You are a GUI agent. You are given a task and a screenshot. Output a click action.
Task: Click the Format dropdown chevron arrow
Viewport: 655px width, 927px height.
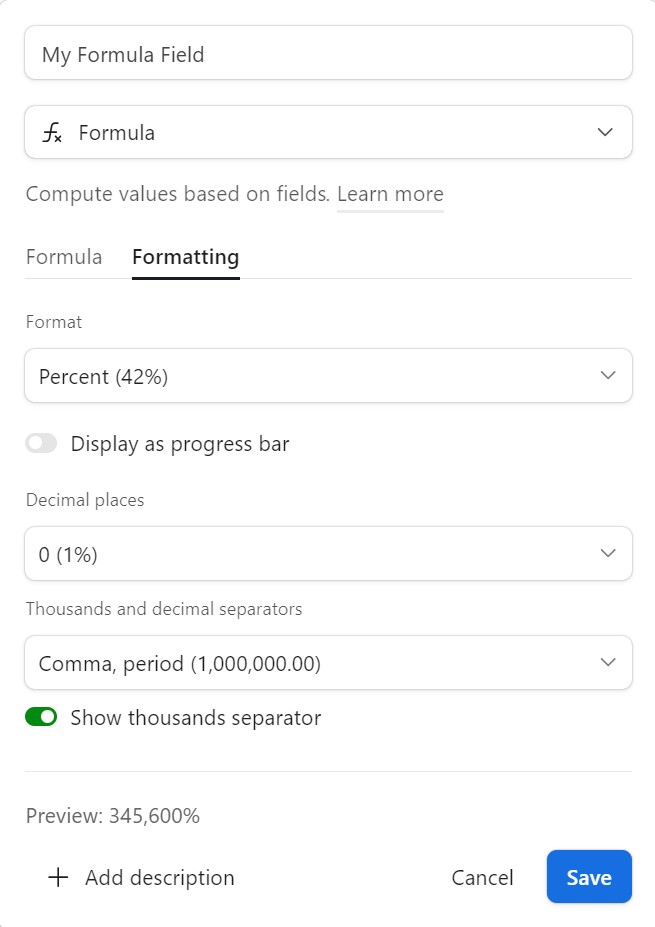pos(607,376)
